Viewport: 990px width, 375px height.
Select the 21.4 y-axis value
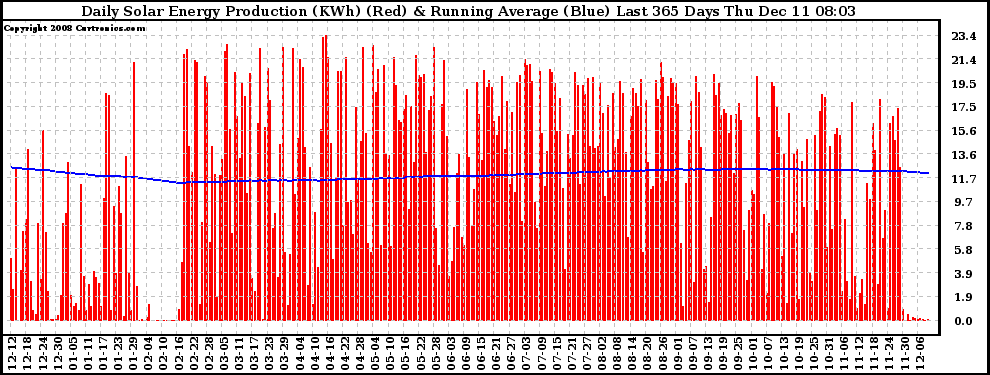click(x=964, y=60)
